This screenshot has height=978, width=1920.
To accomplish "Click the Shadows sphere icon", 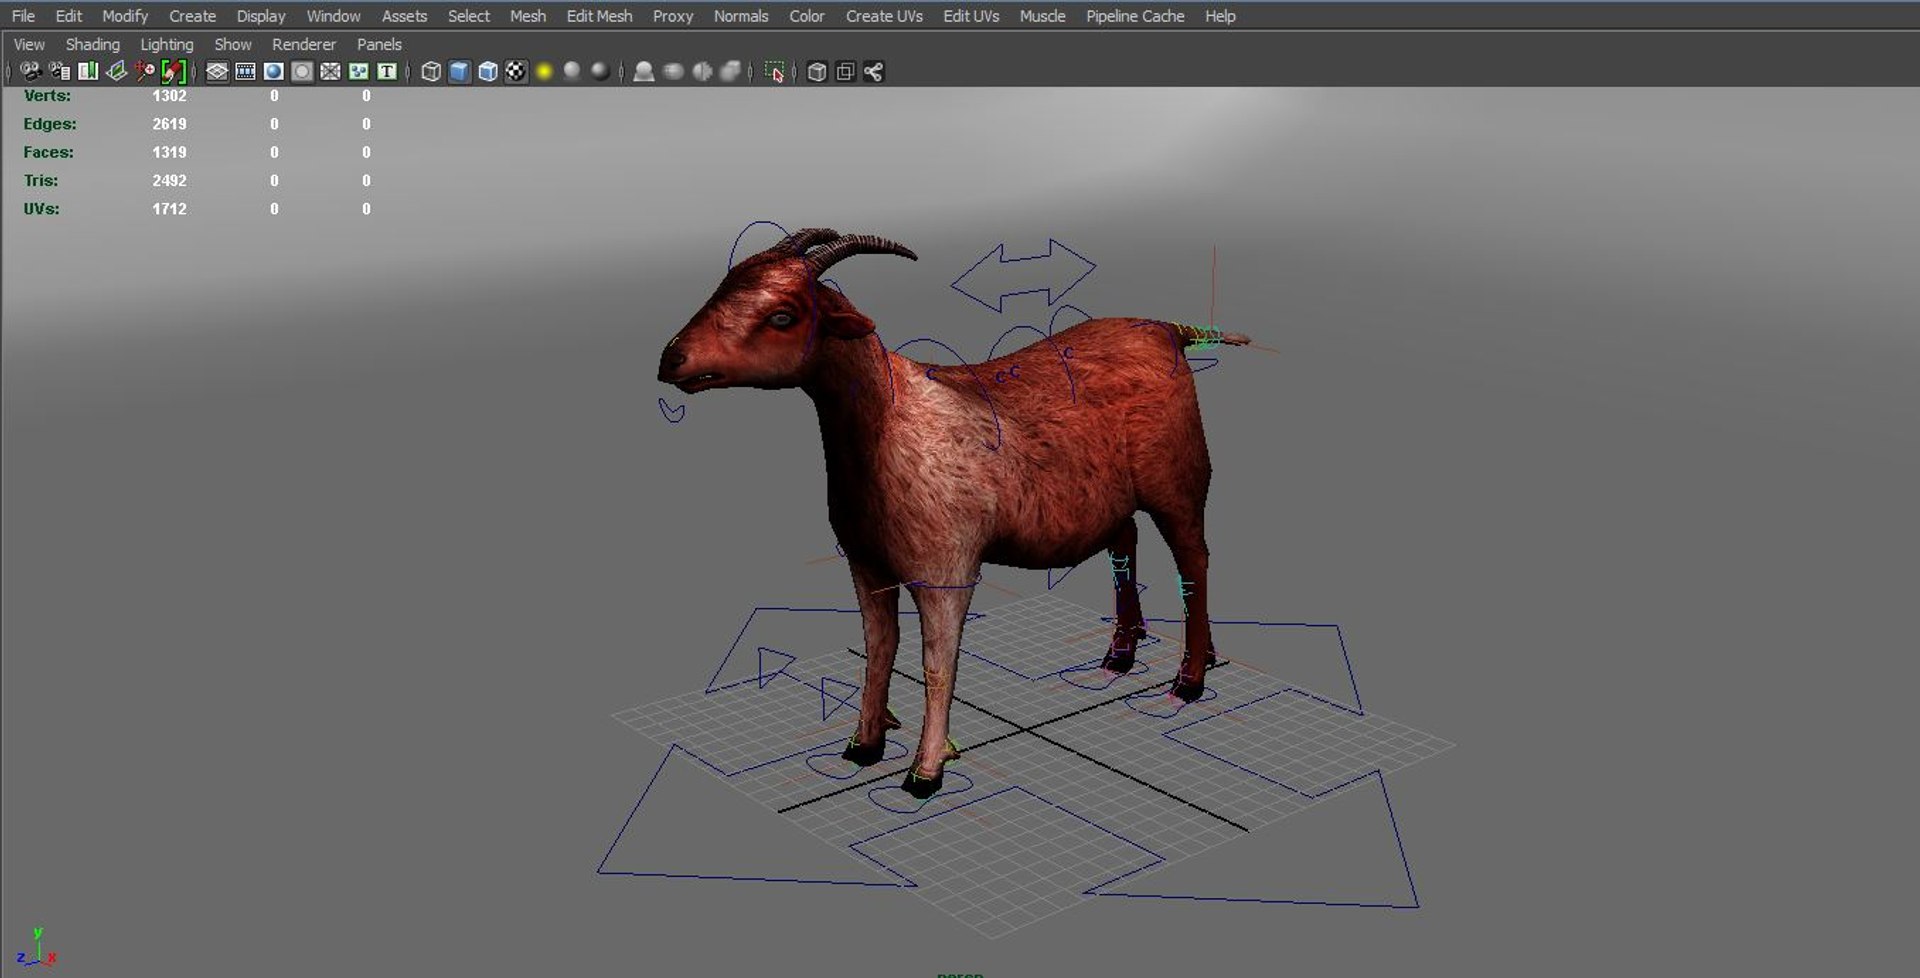I will coord(572,71).
